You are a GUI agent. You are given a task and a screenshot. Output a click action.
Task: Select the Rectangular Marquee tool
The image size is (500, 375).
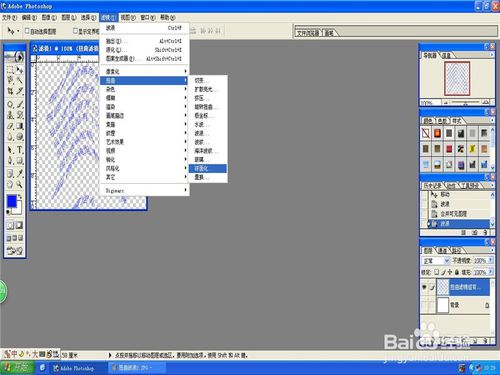coord(10,70)
